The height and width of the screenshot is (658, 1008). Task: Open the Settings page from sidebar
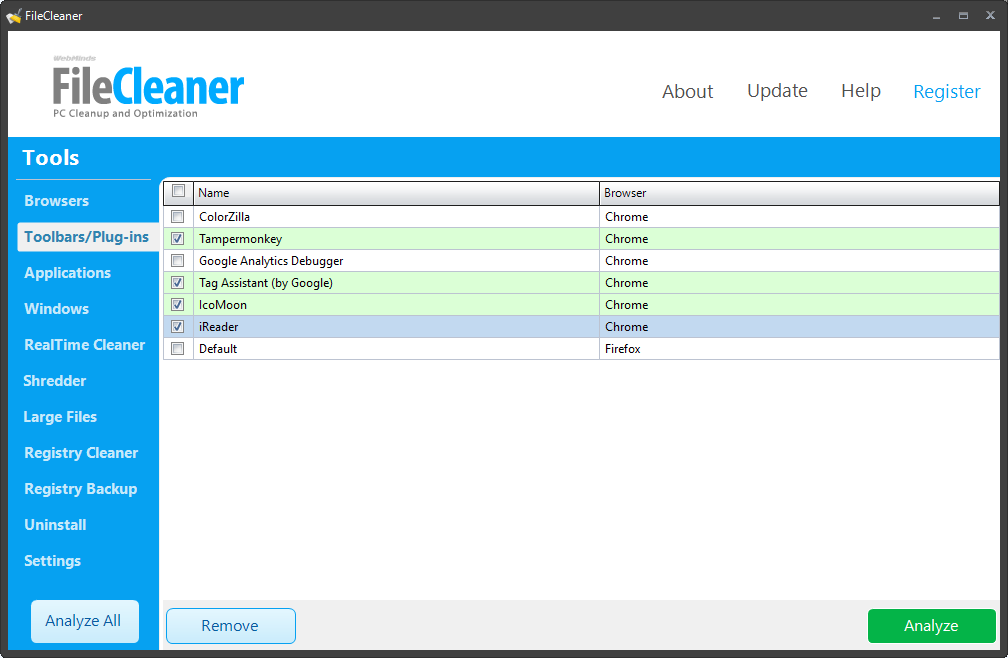(53, 561)
